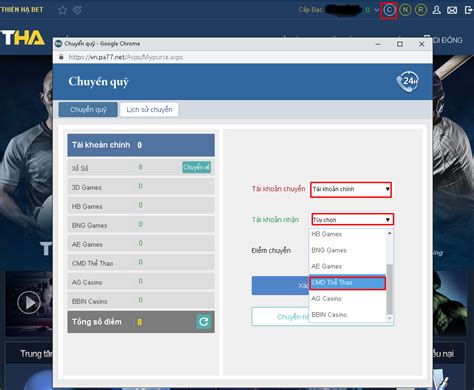Click the star favorite icon in header
The height and width of the screenshot is (390, 474).
click(62, 10)
